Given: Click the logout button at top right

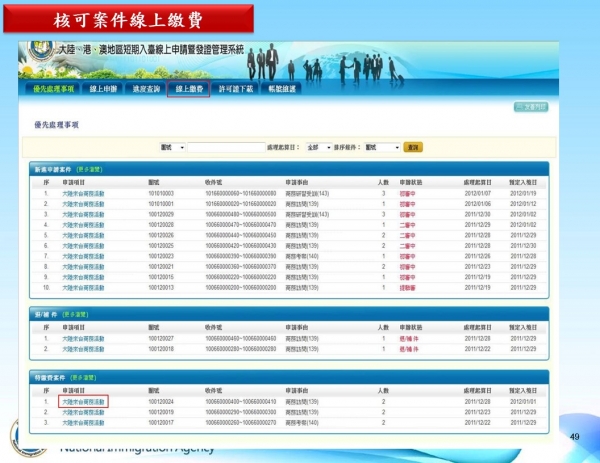Looking at the screenshot, I should [x=531, y=106].
